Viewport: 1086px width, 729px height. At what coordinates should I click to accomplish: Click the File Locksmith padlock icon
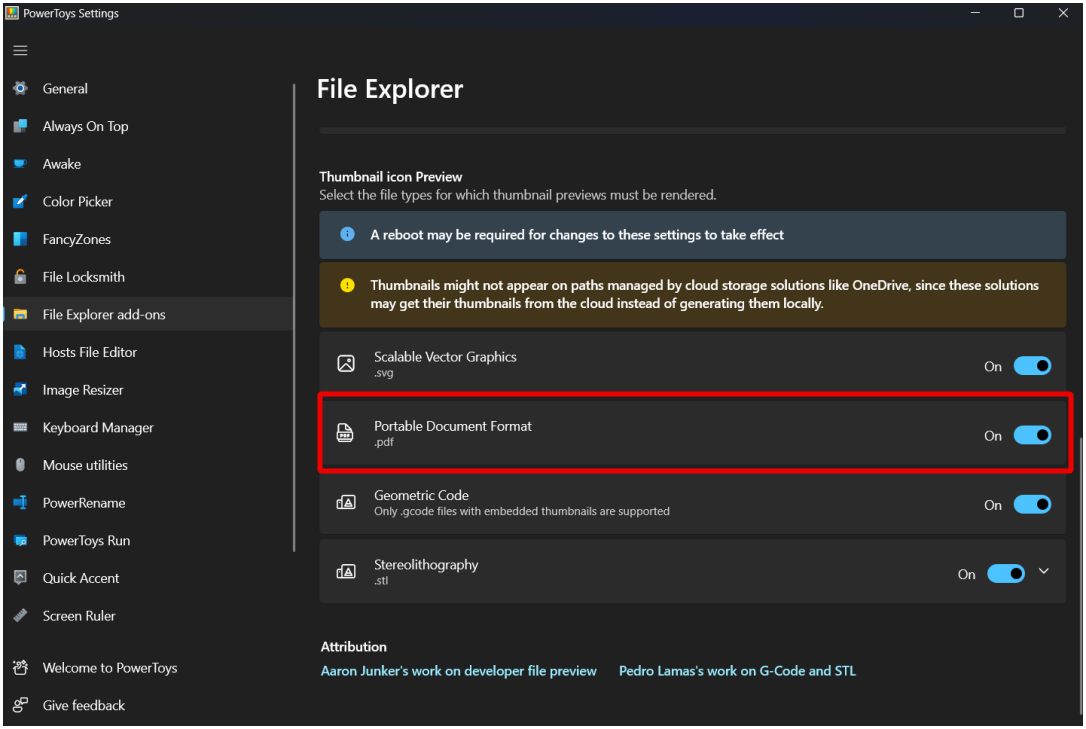pos(20,277)
